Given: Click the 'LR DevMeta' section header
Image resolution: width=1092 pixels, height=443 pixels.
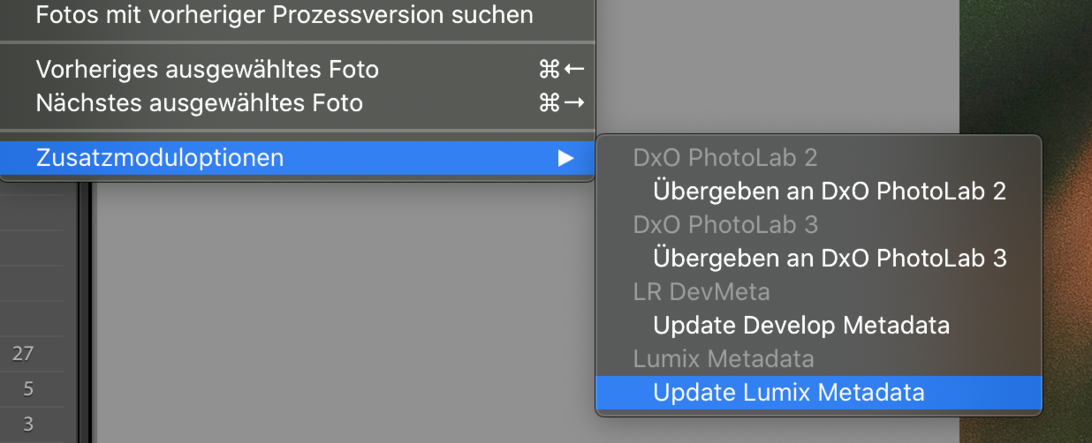Looking at the screenshot, I should (700, 292).
